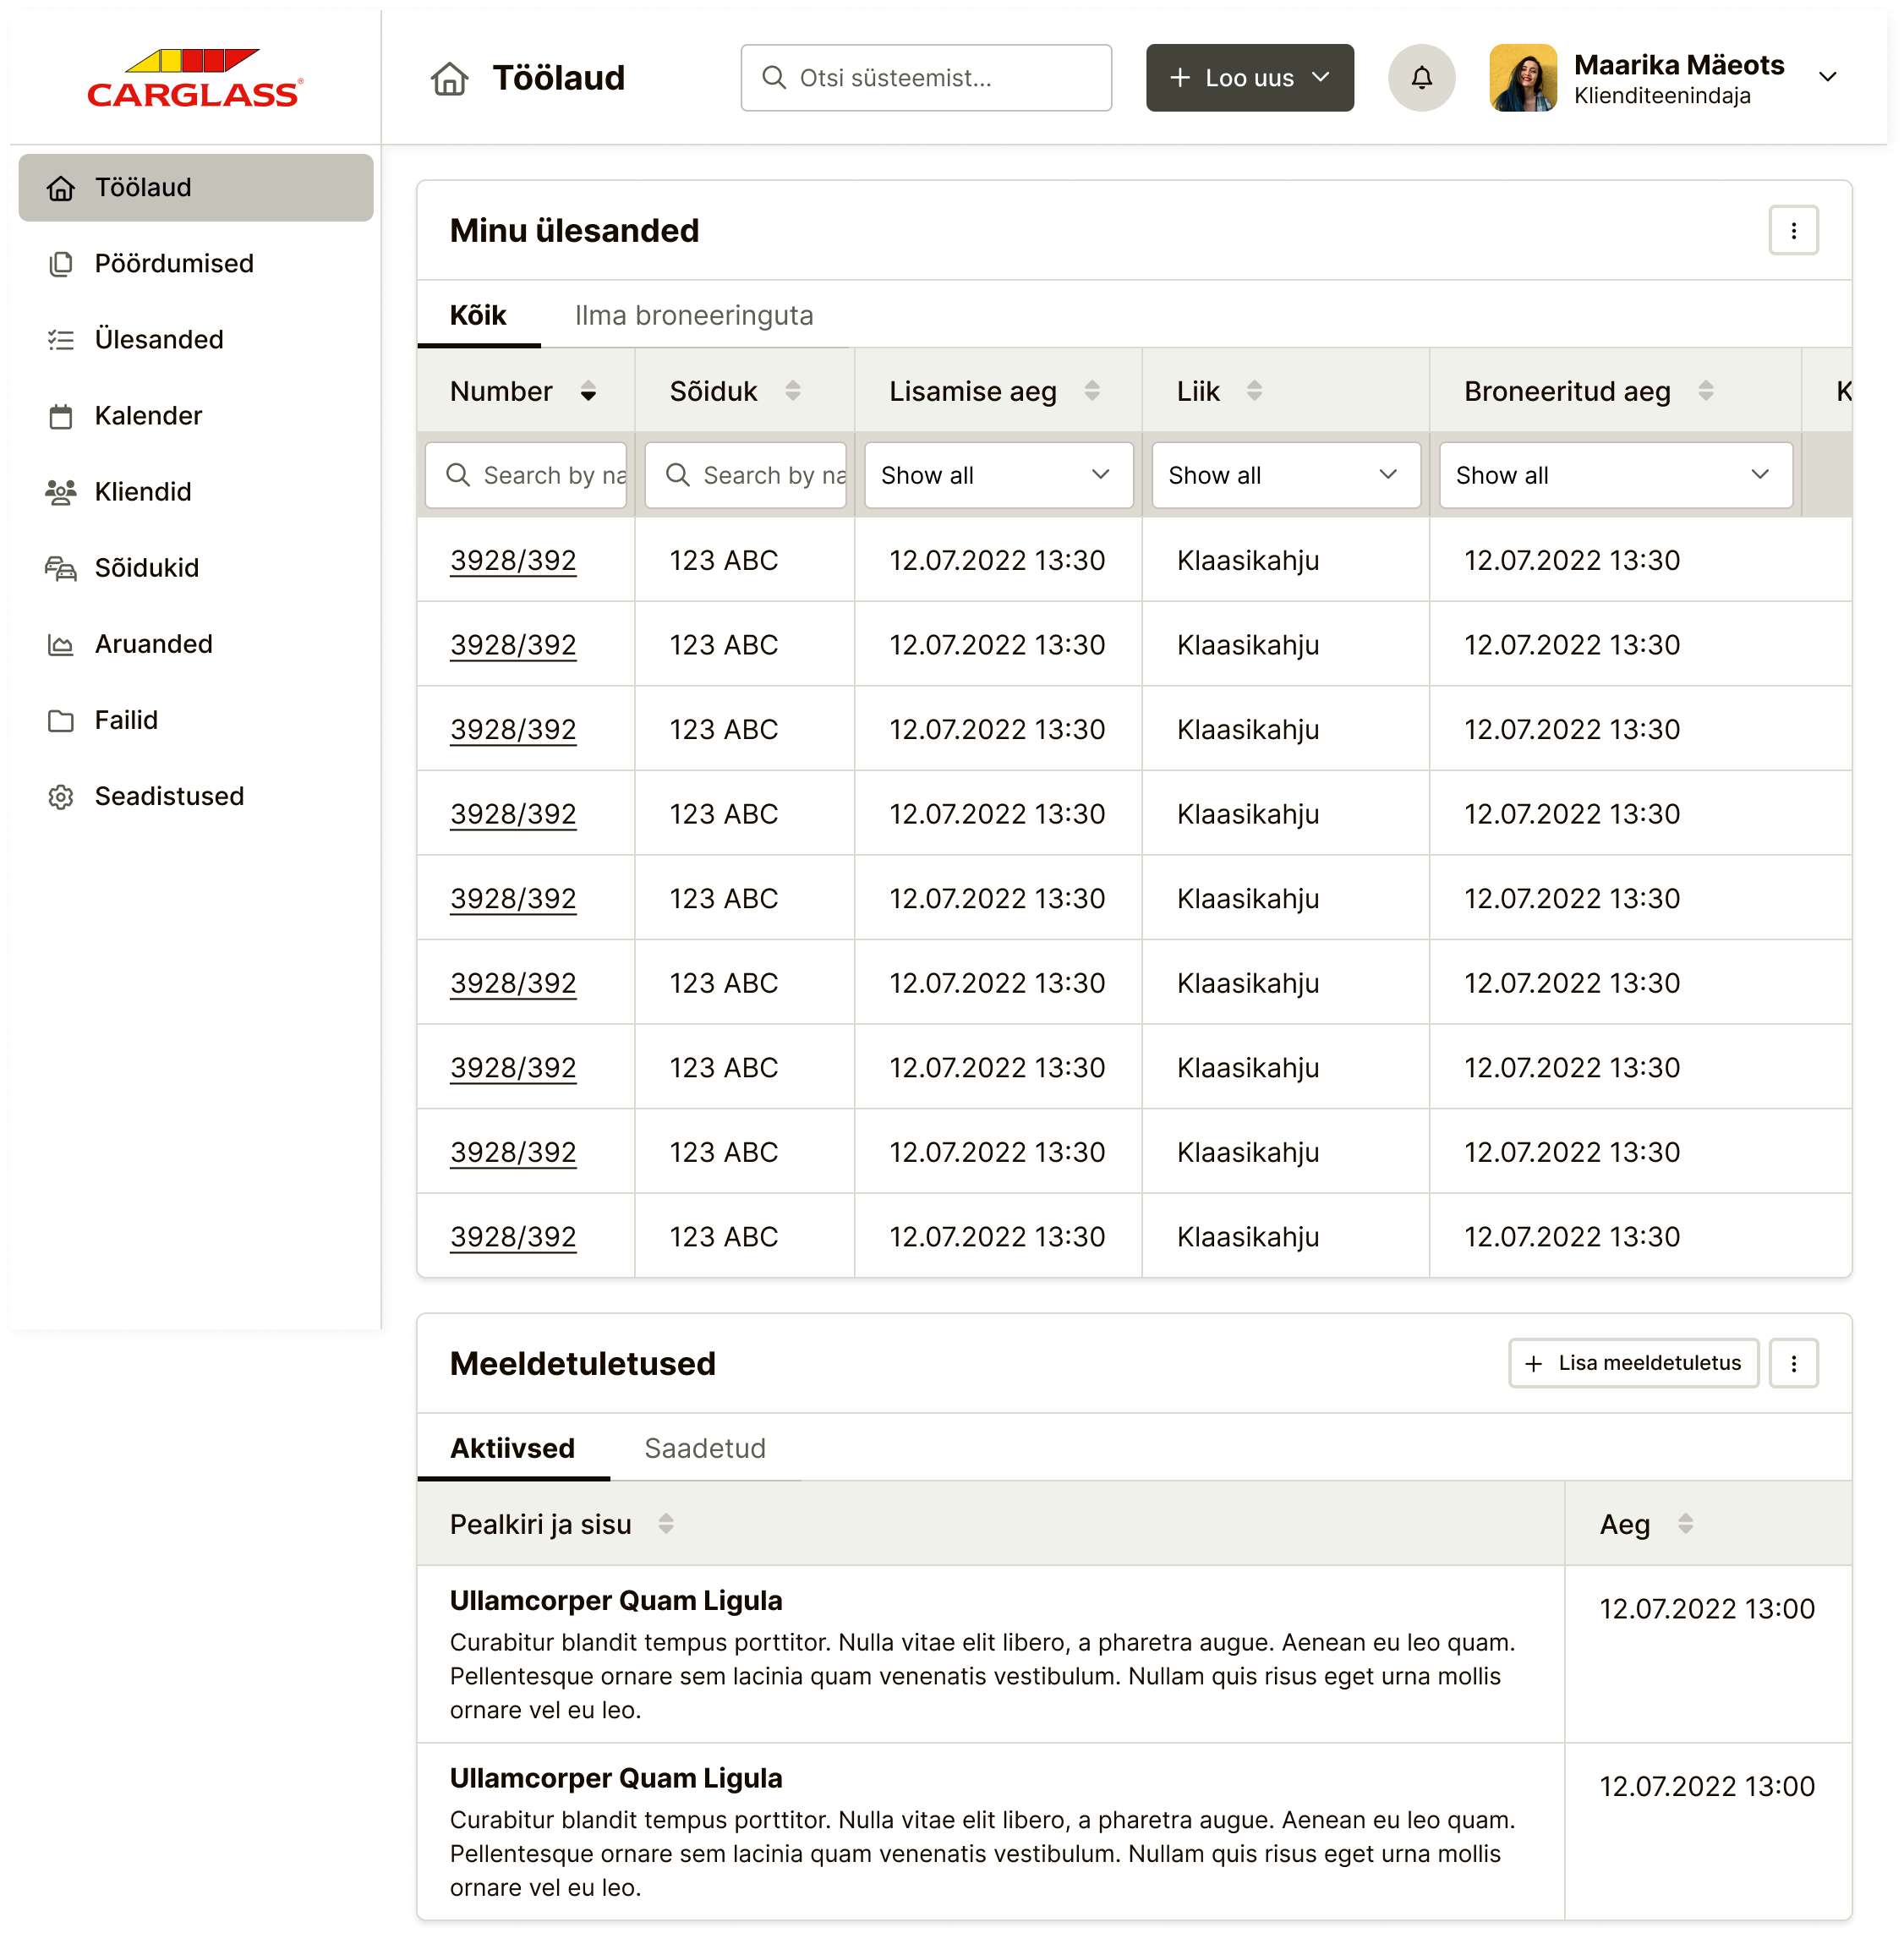The width and height of the screenshot is (1904, 1955).
Task: Switch to Ilma broneeringuta tab
Action: point(693,316)
